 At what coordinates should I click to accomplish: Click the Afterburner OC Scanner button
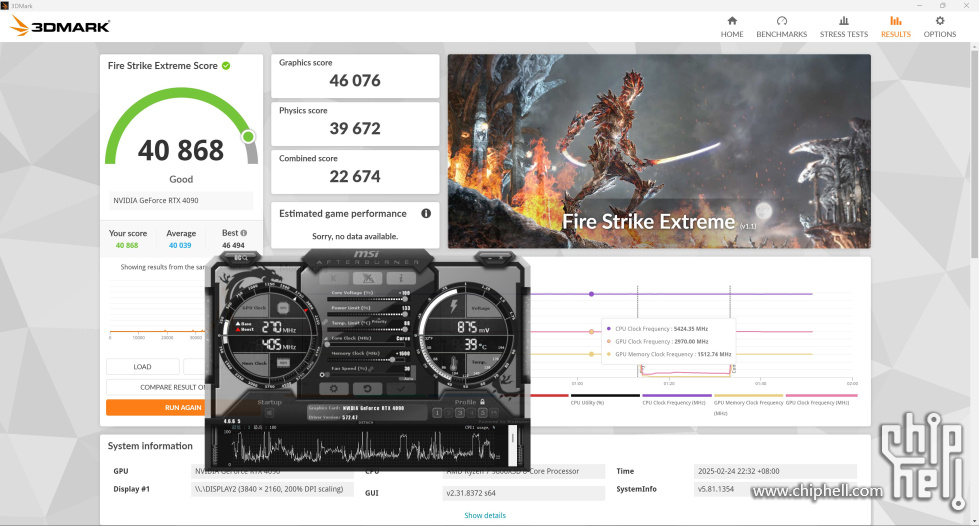click(241, 257)
